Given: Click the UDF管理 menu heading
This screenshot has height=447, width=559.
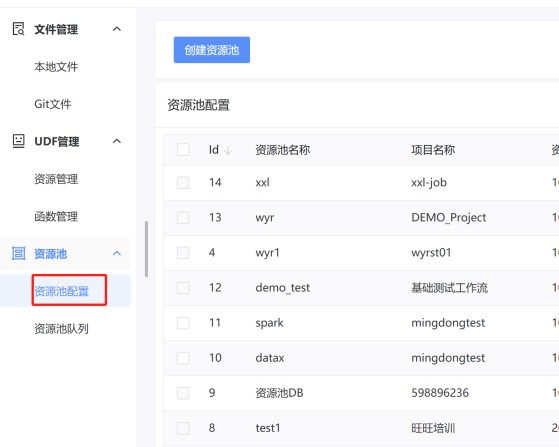Looking at the screenshot, I should pos(57,142).
